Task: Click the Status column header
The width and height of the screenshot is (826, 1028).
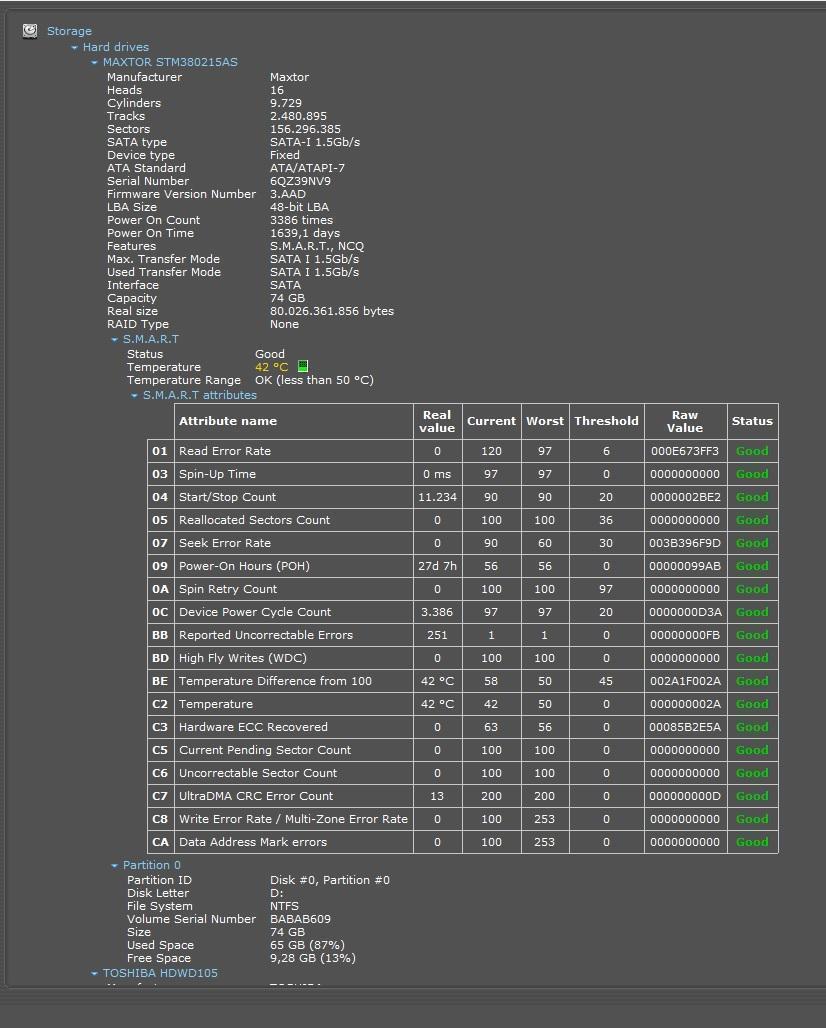Action: [x=752, y=422]
